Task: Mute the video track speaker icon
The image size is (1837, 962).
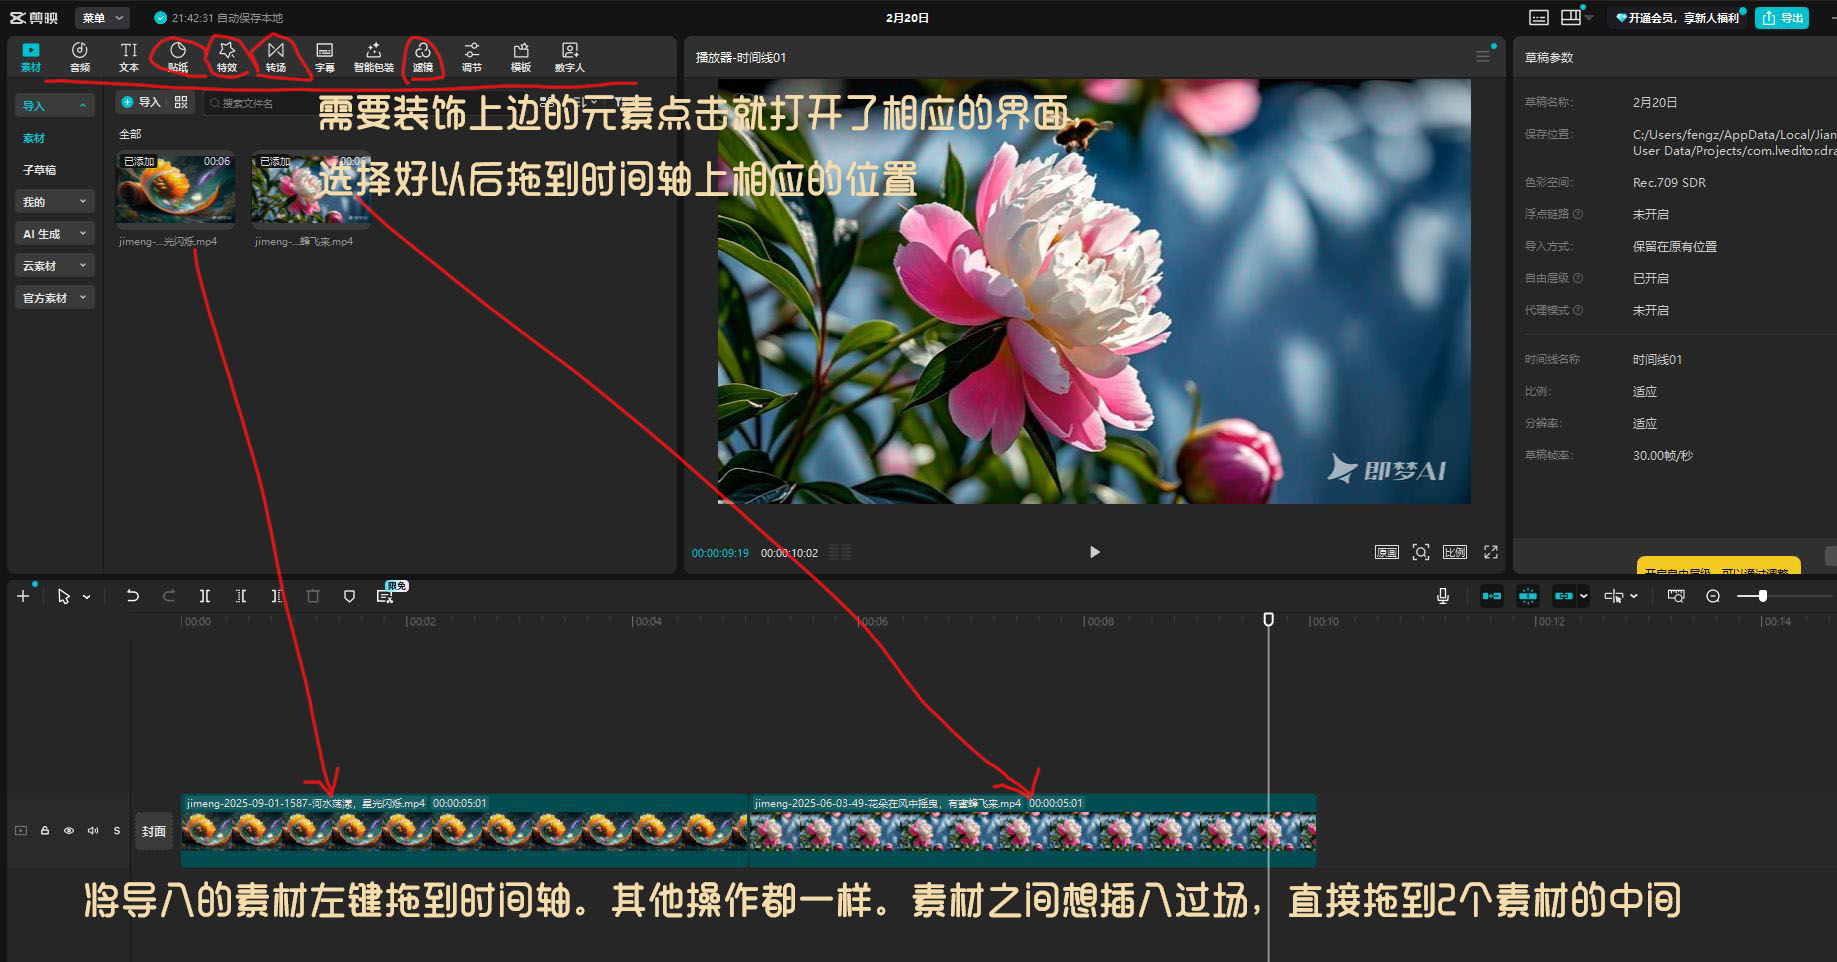Action: [x=92, y=830]
